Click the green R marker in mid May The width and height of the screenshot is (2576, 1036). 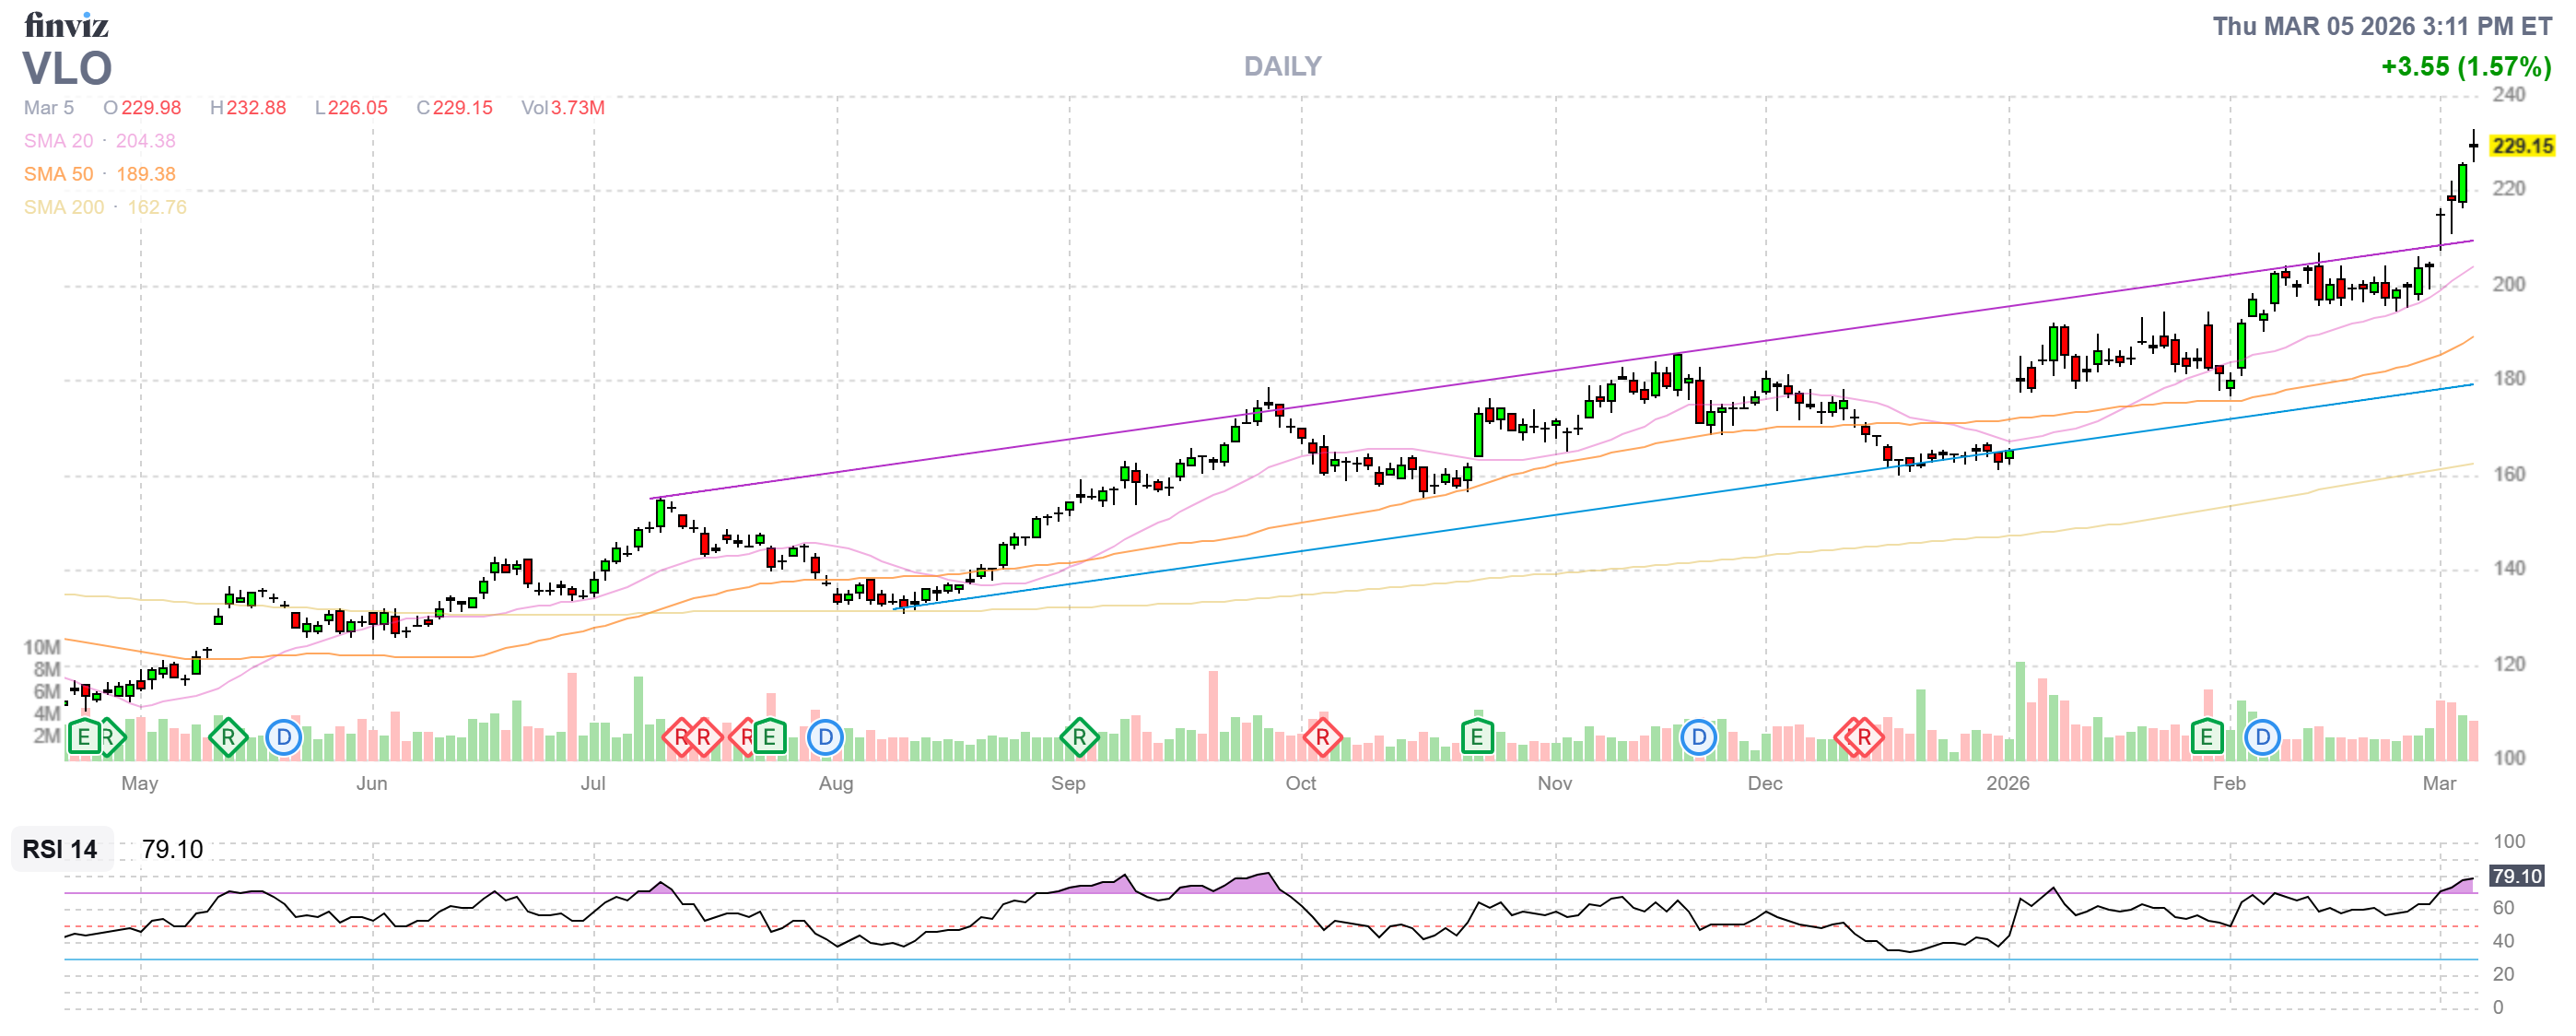point(228,739)
